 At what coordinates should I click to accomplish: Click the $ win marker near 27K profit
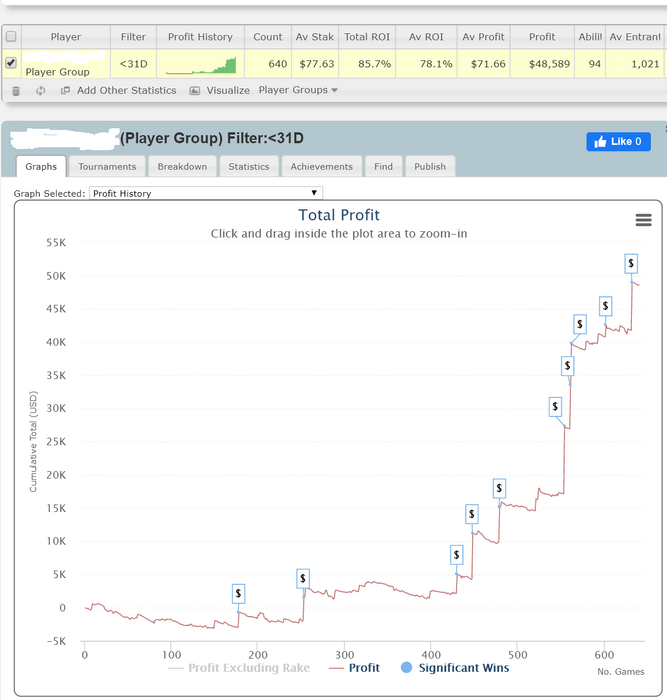coord(555,407)
